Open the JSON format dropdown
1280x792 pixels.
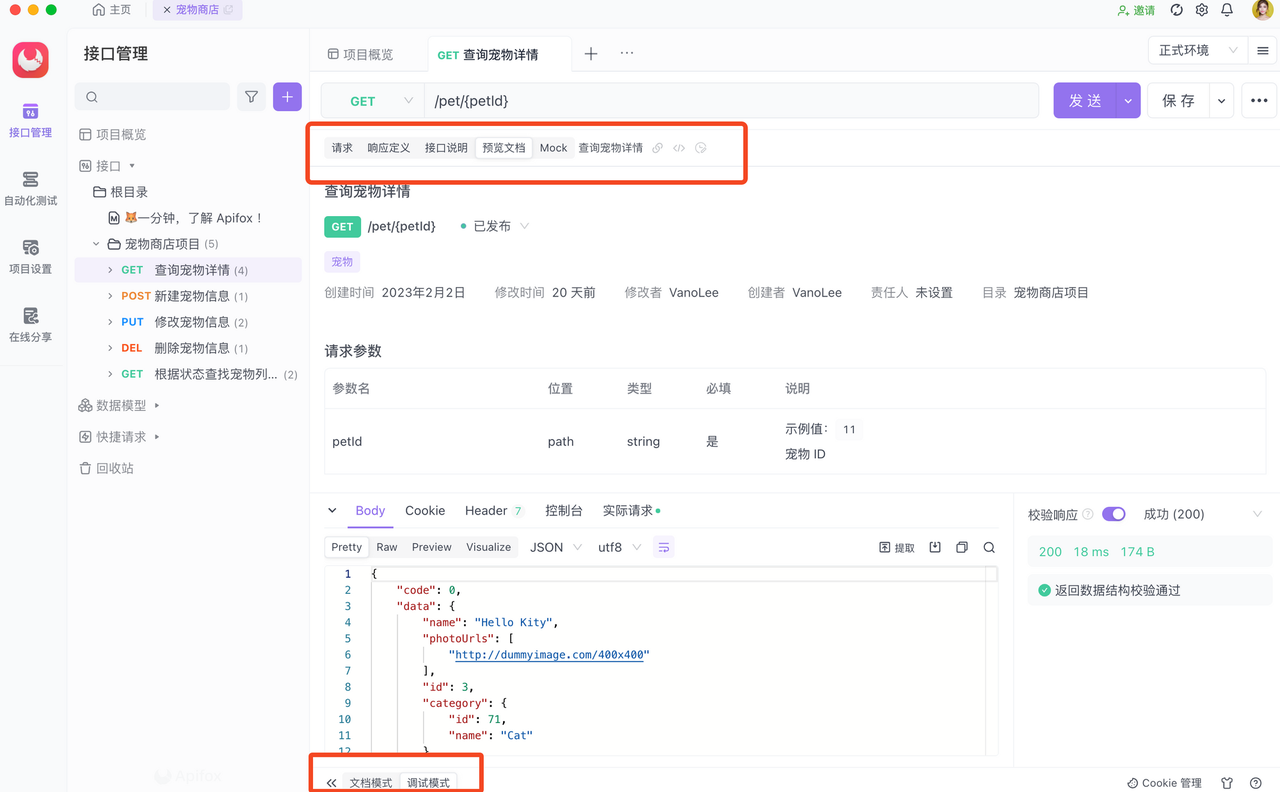556,547
